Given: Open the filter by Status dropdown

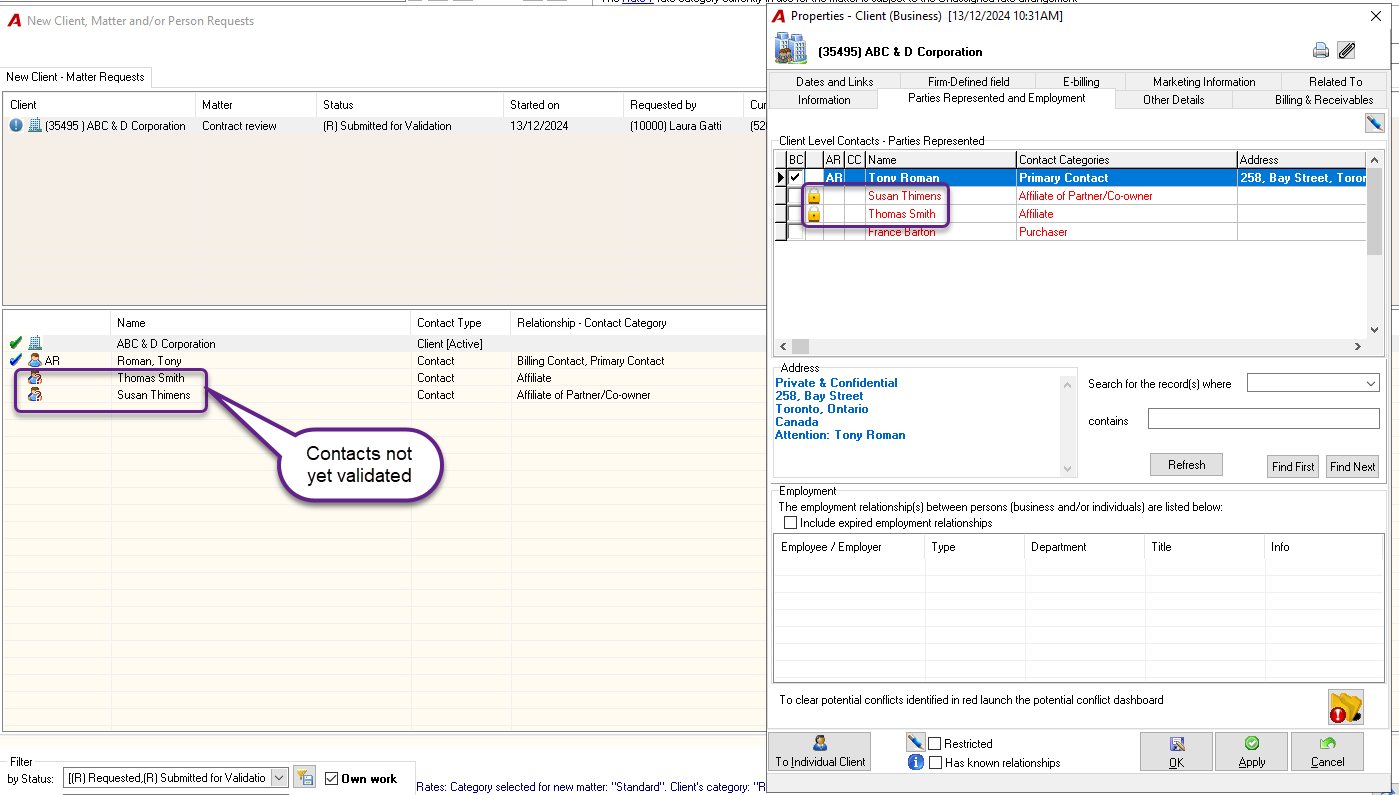Looking at the screenshot, I should pos(279,777).
